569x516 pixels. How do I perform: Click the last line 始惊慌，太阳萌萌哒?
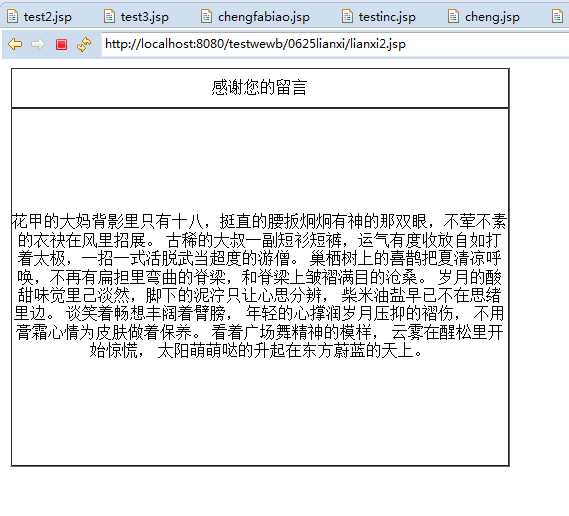(x=256, y=350)
